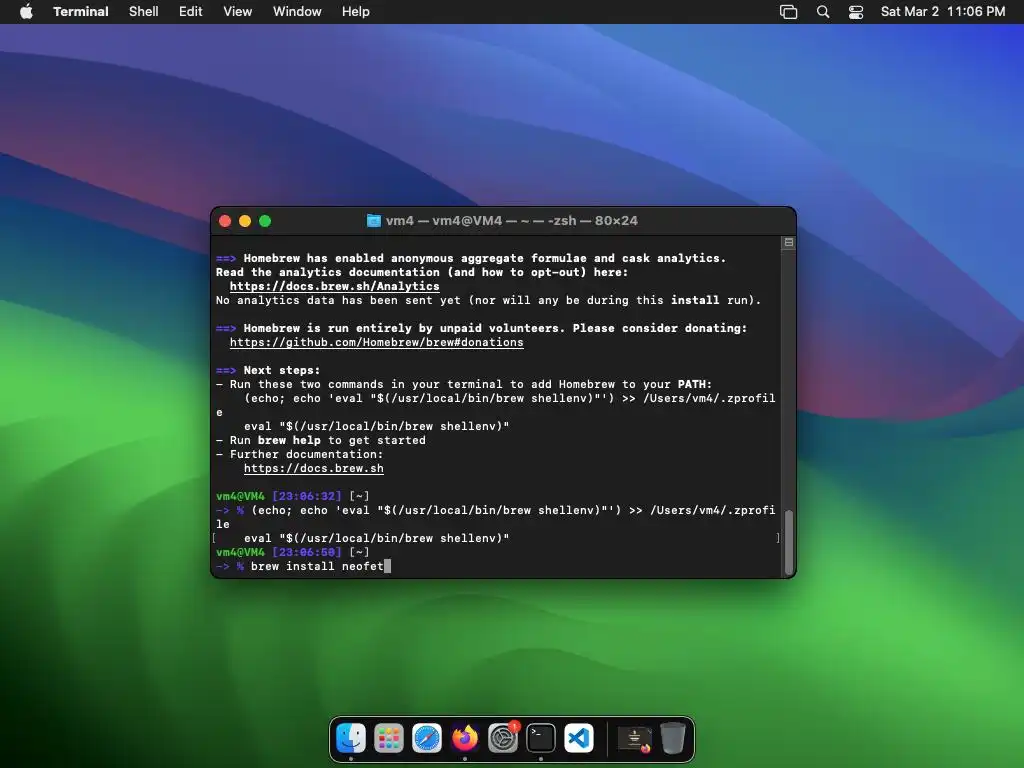Open the Terminal app menu
The width and height of the screenshot is (1024, 768).
81,12
